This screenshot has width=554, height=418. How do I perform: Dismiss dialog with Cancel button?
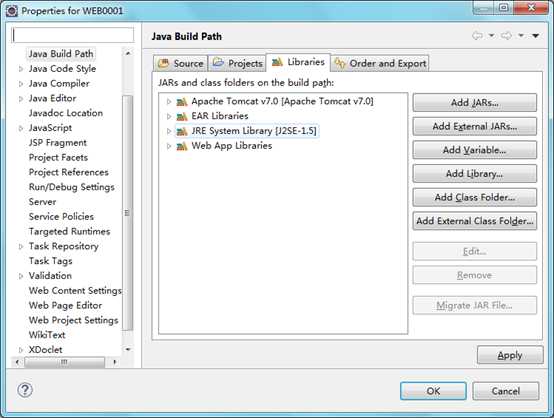point(506,391)
